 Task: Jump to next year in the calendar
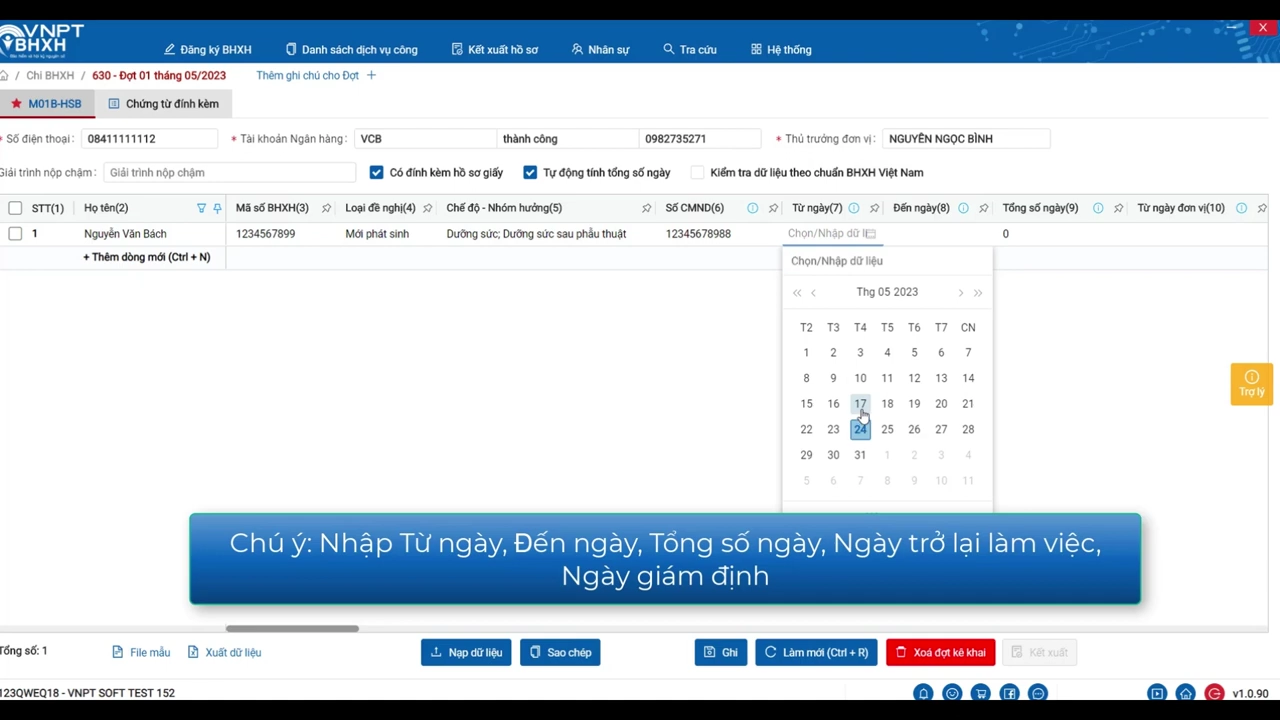coord(978,293)
